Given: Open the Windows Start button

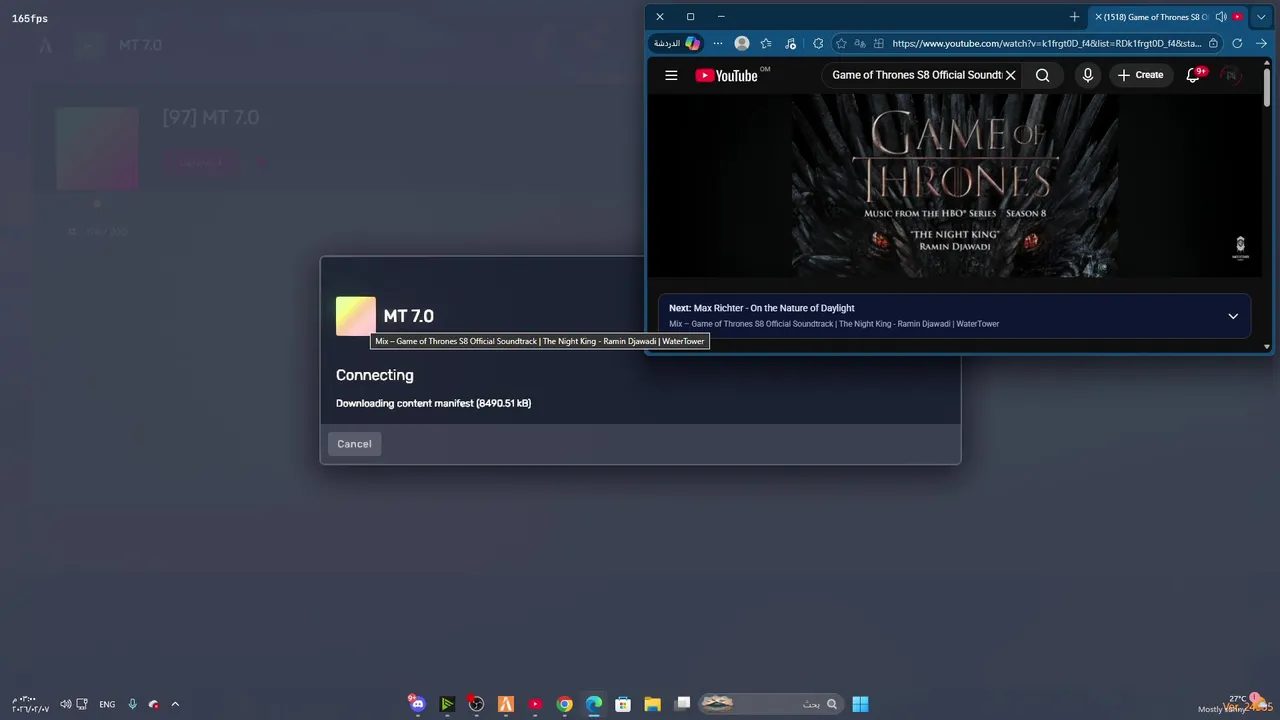Looking at the screenshot, I should click(x=860, y=704).
